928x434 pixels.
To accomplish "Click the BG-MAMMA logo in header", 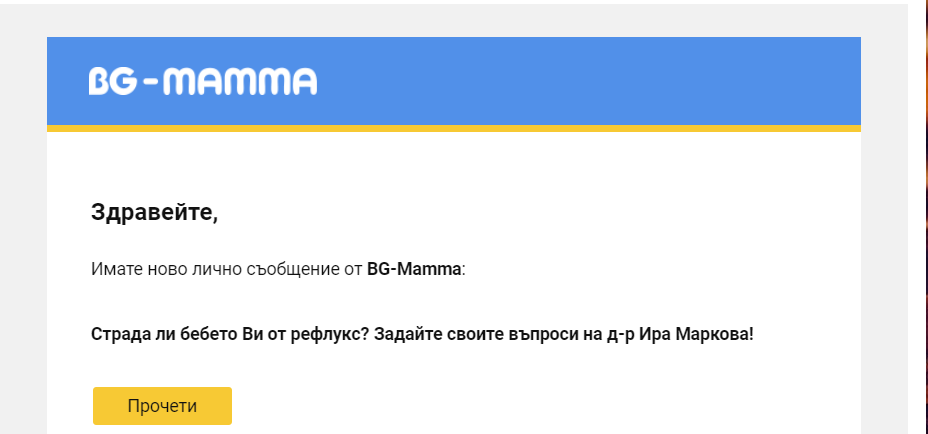I will click(202, 81).
